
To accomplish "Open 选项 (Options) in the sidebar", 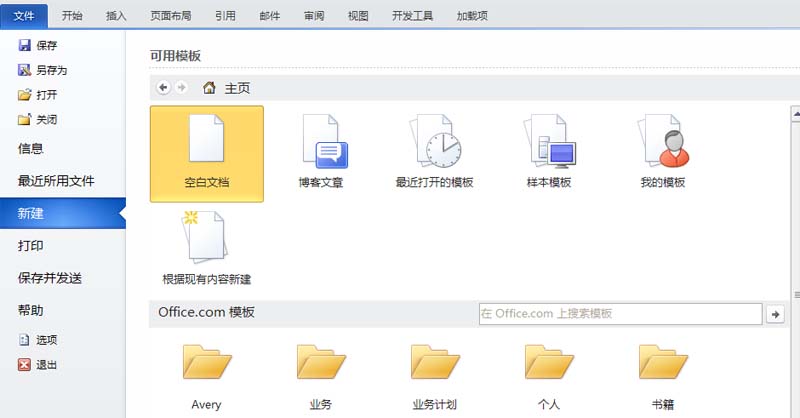I will [x=38, y=340].
